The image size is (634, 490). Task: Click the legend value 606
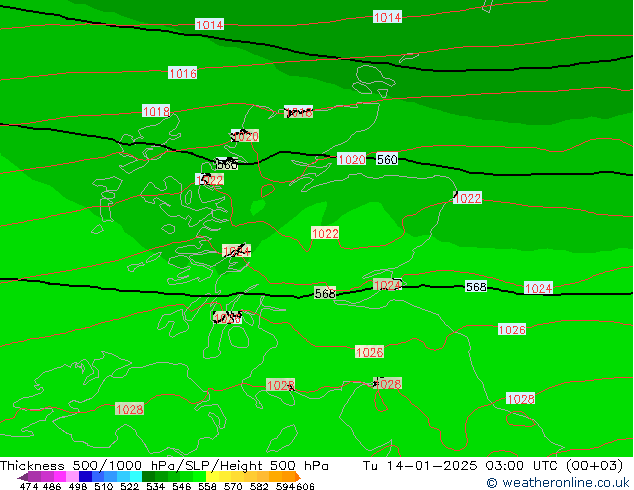305,486
